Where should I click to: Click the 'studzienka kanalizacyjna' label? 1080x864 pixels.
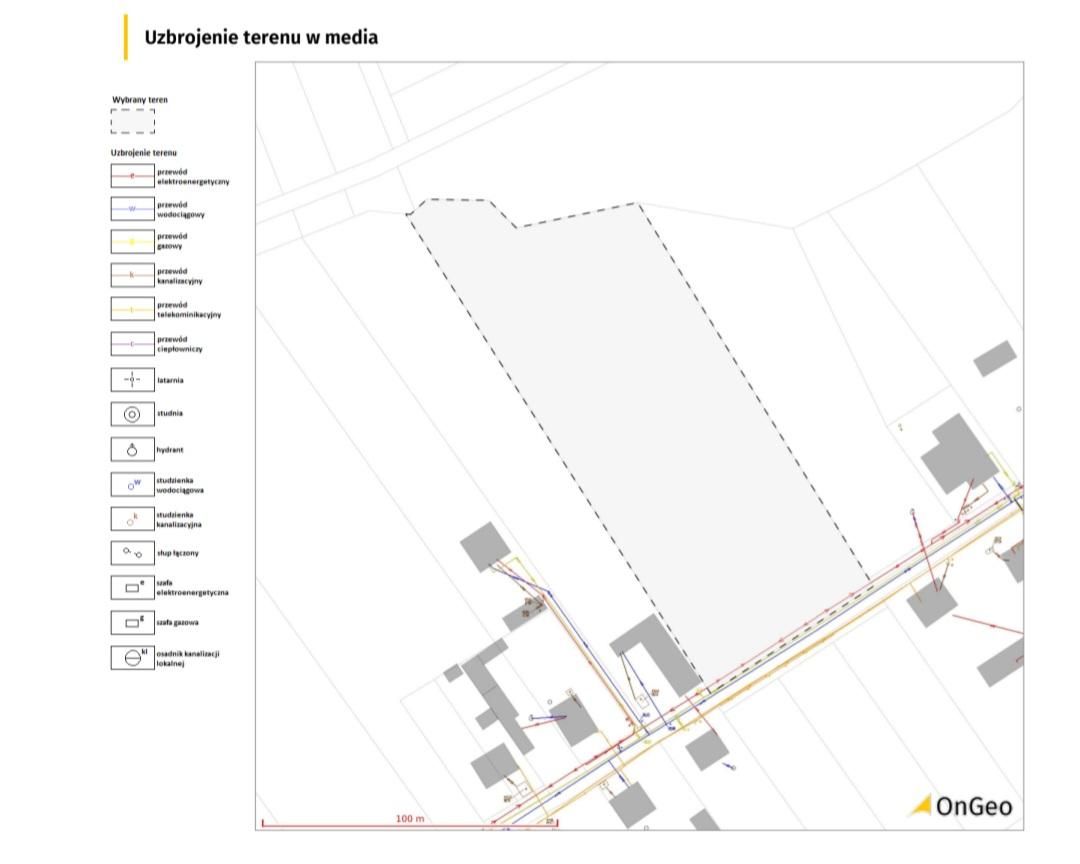179,520
